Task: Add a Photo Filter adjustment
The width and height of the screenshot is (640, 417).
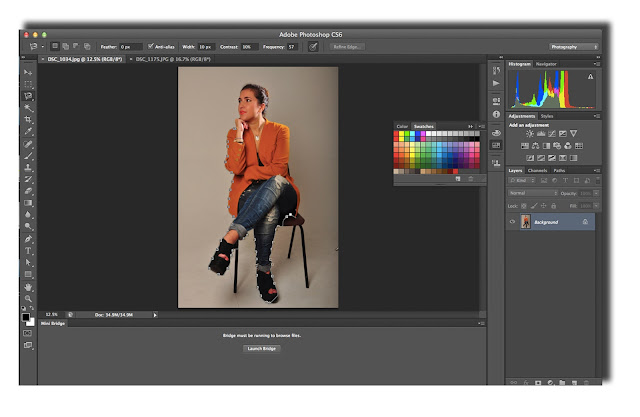Action: tap(557, 146)
